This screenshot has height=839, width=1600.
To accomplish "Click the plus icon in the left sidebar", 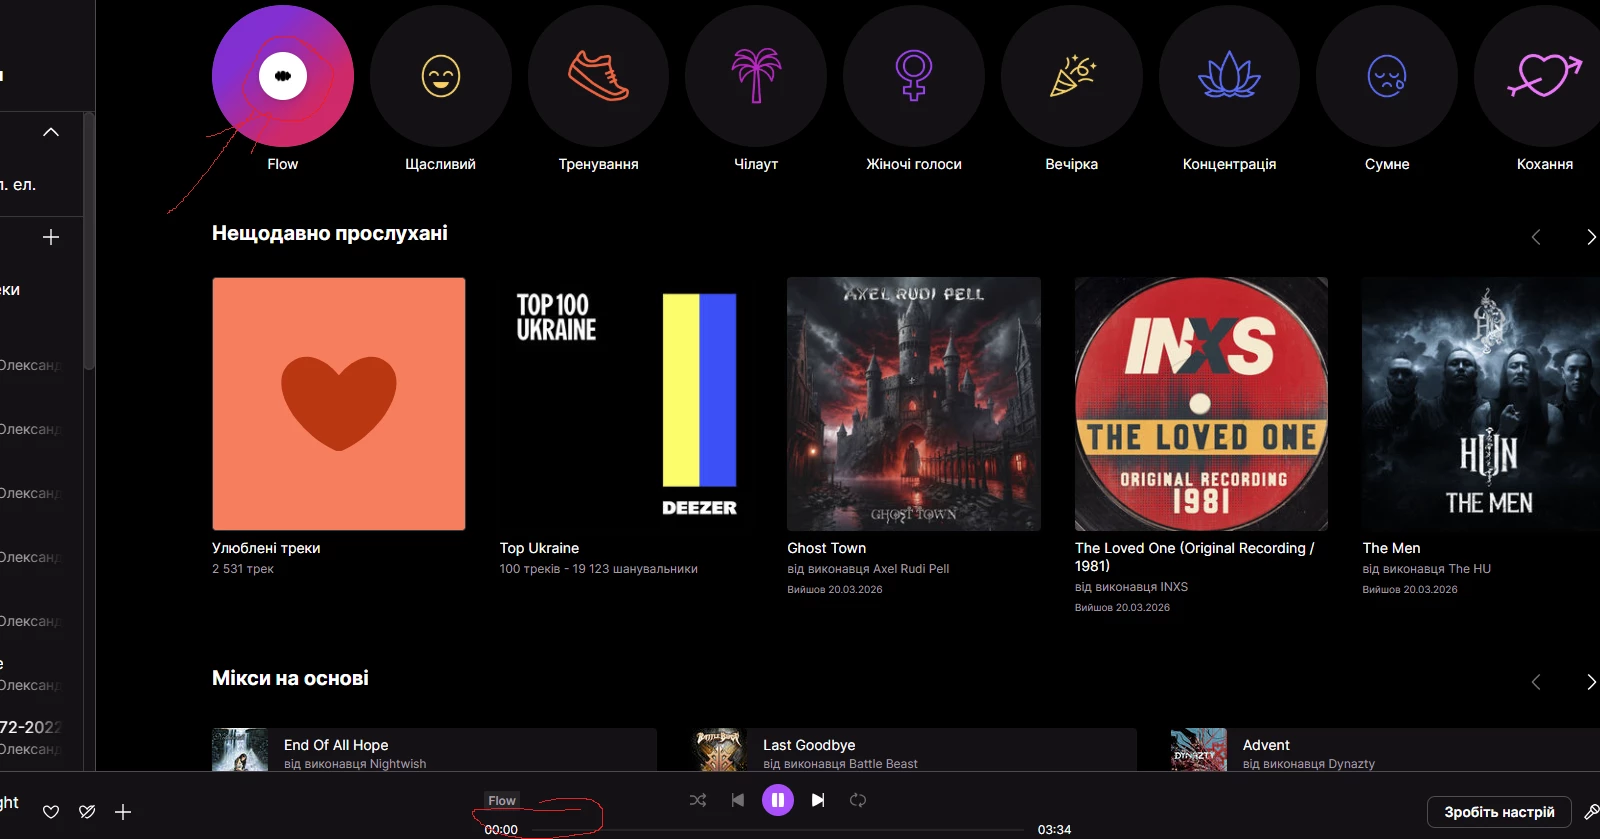I will point(51,237).
